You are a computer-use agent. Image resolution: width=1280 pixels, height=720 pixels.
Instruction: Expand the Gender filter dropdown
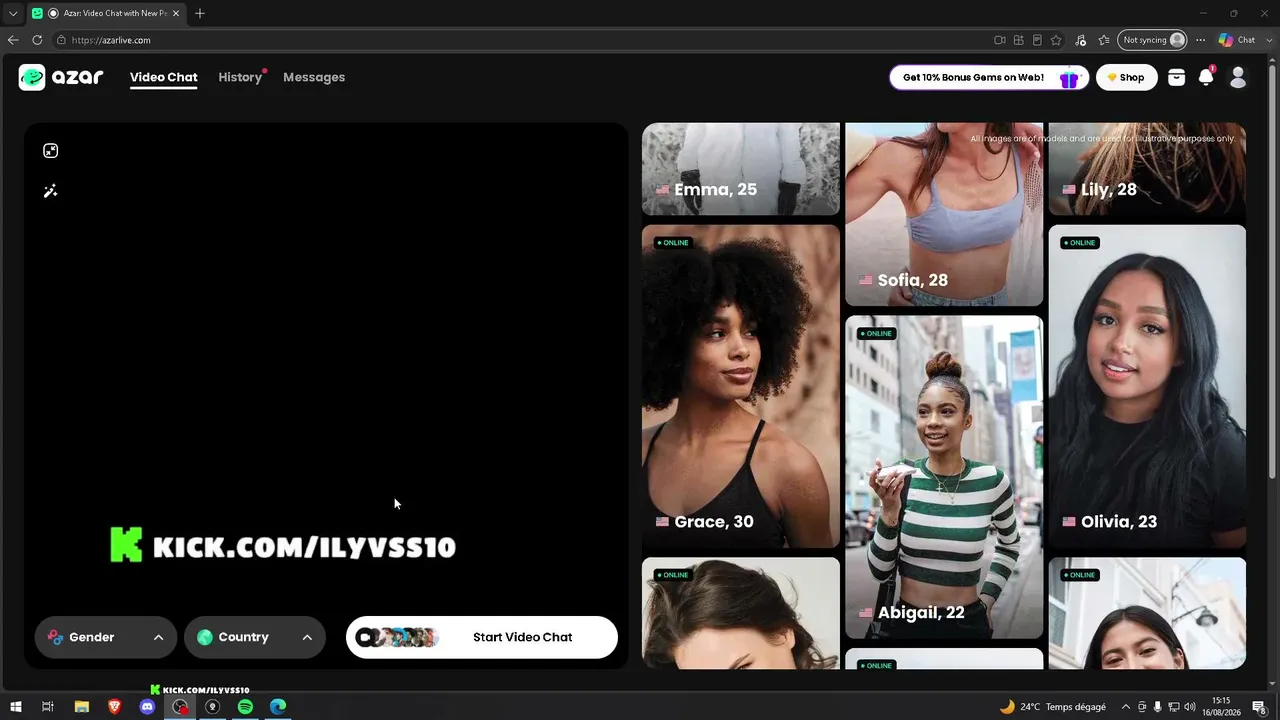(x=106, y=637)
